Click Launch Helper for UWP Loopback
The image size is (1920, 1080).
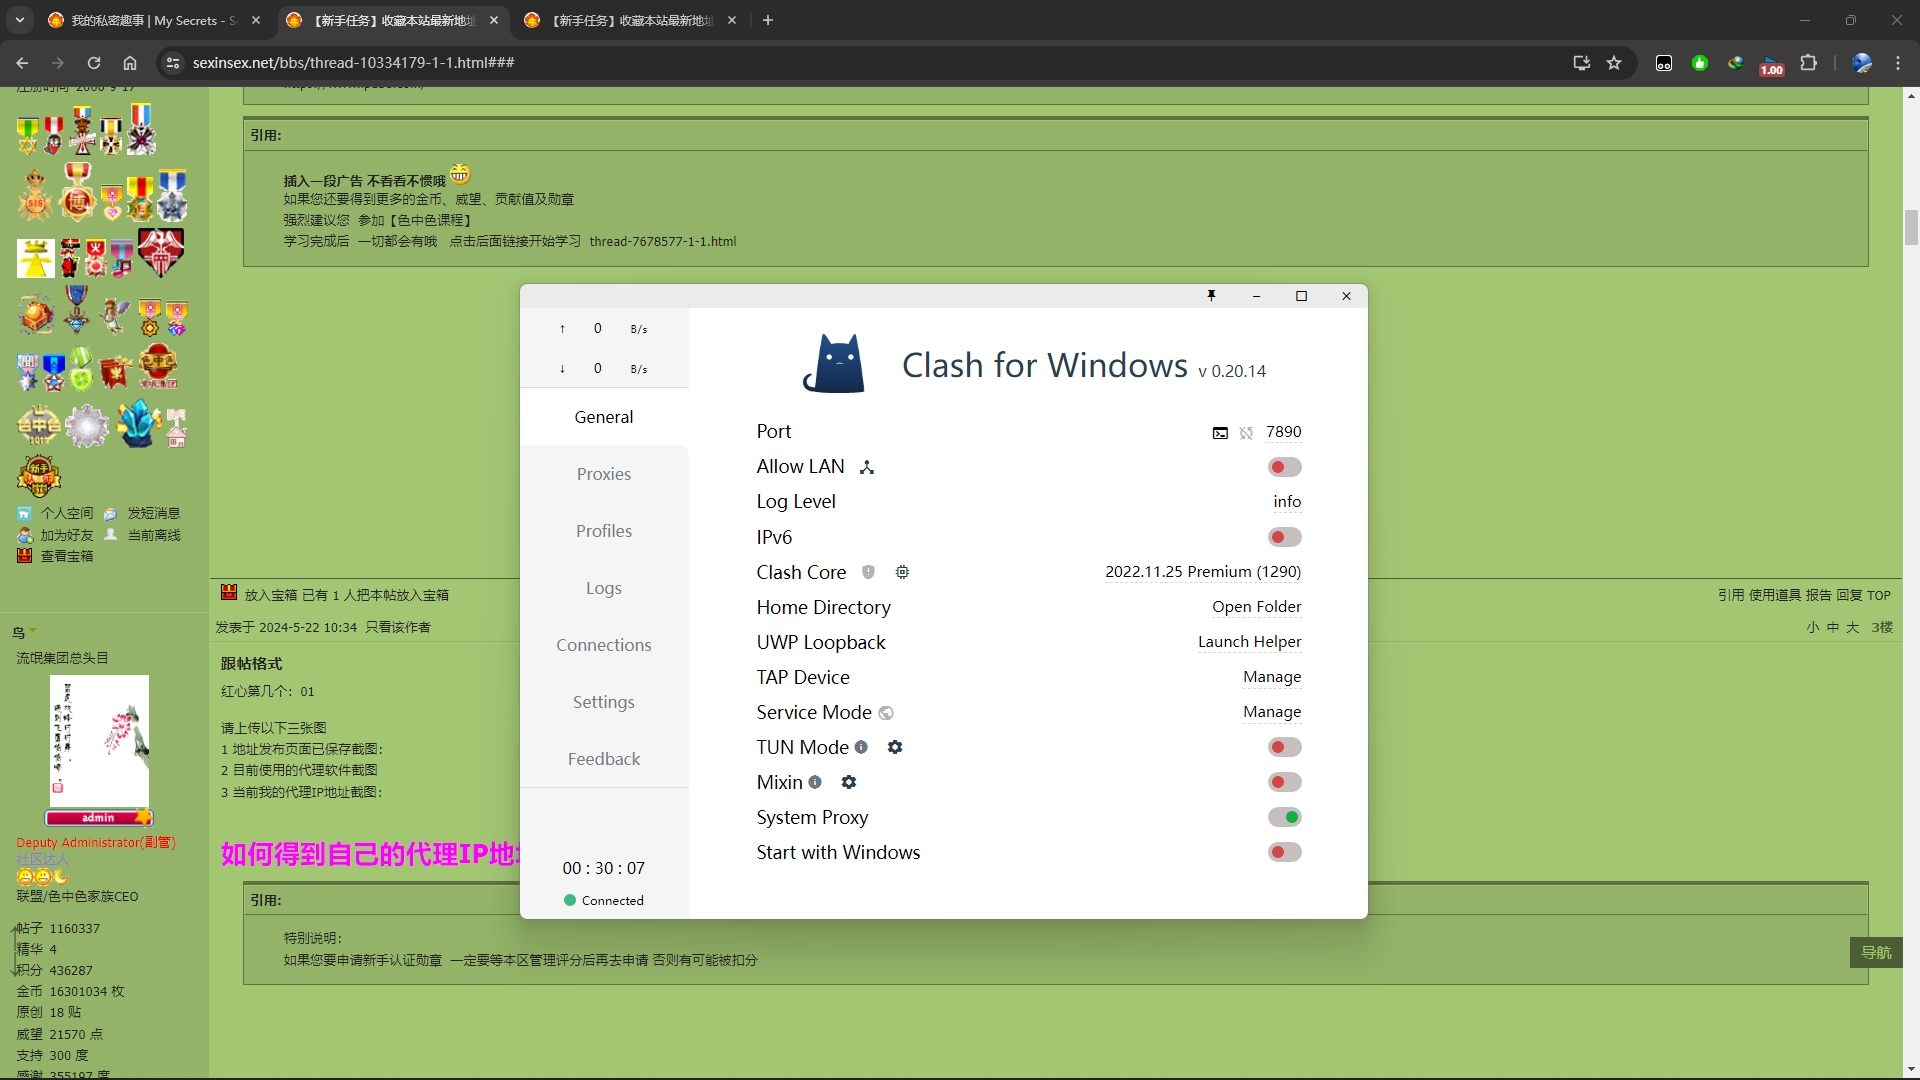(x=1250, y=642)
